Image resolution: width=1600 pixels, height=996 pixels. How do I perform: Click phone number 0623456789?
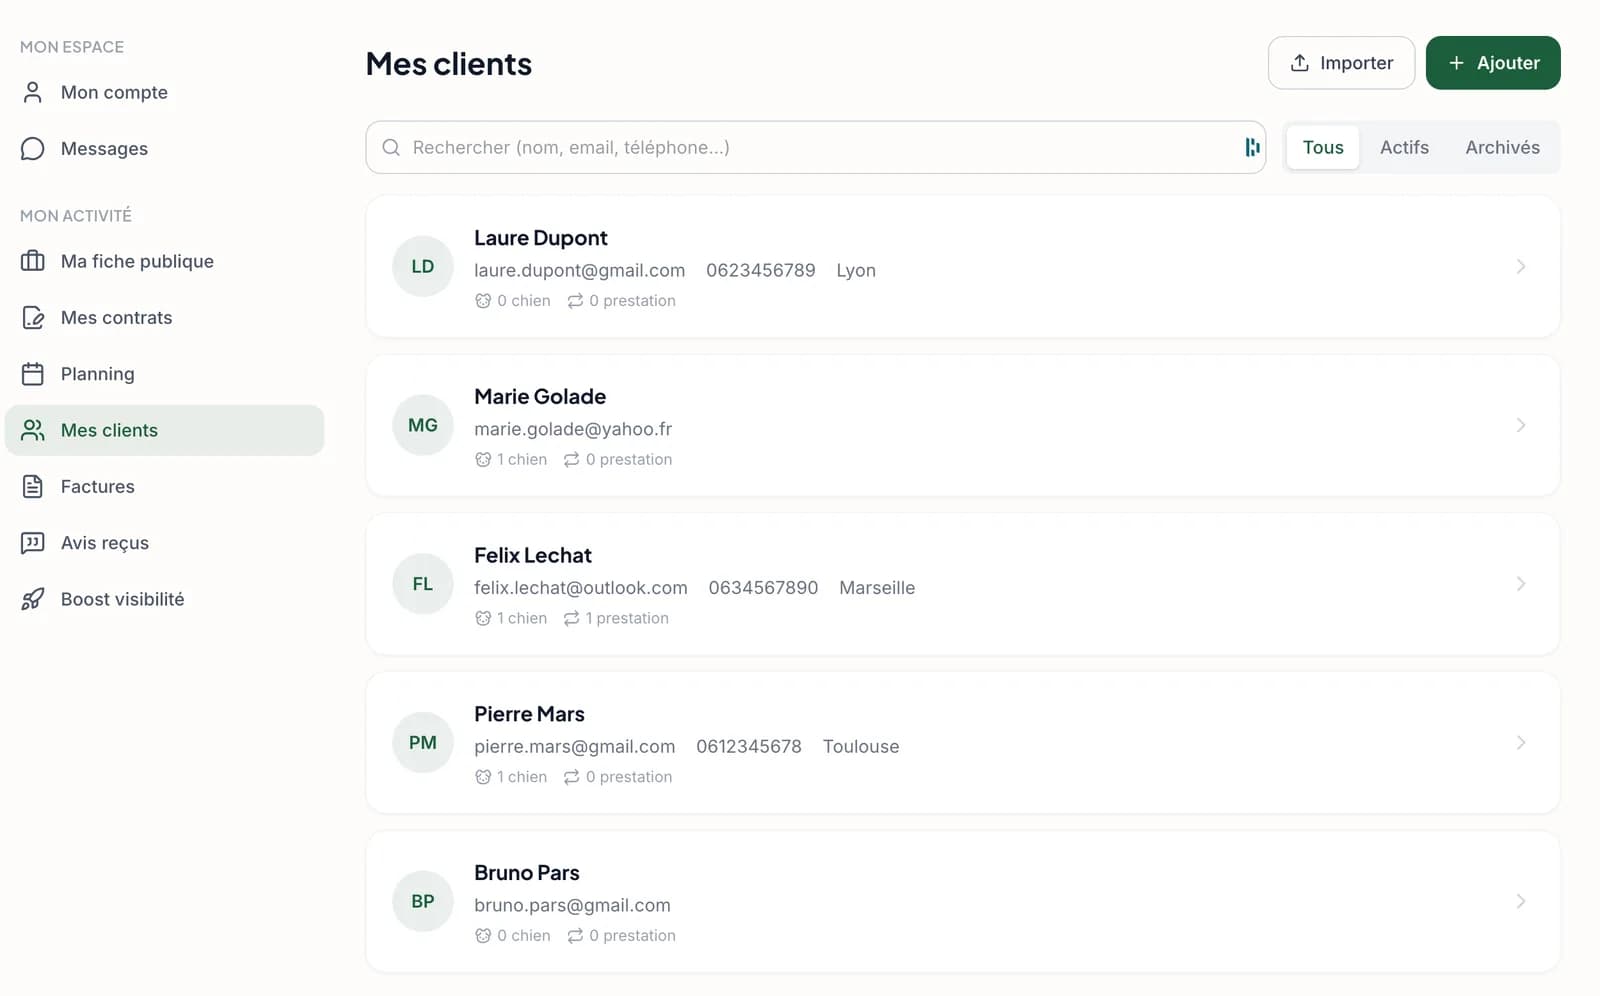coord(761,270)
